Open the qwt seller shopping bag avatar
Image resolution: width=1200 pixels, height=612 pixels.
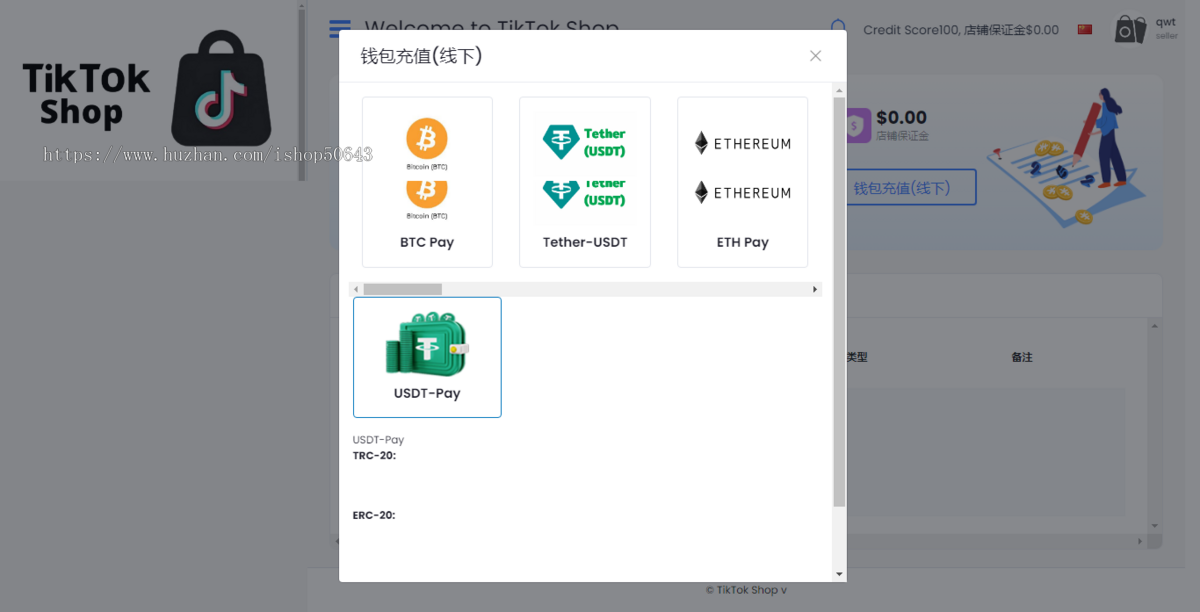click(x=1131, y=29)
